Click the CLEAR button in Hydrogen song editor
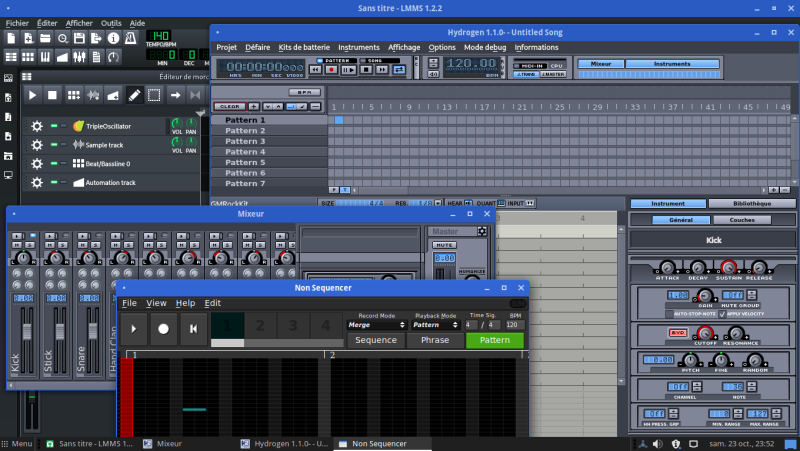The width and height of the screenshot is (800, 451). (229, 106)
